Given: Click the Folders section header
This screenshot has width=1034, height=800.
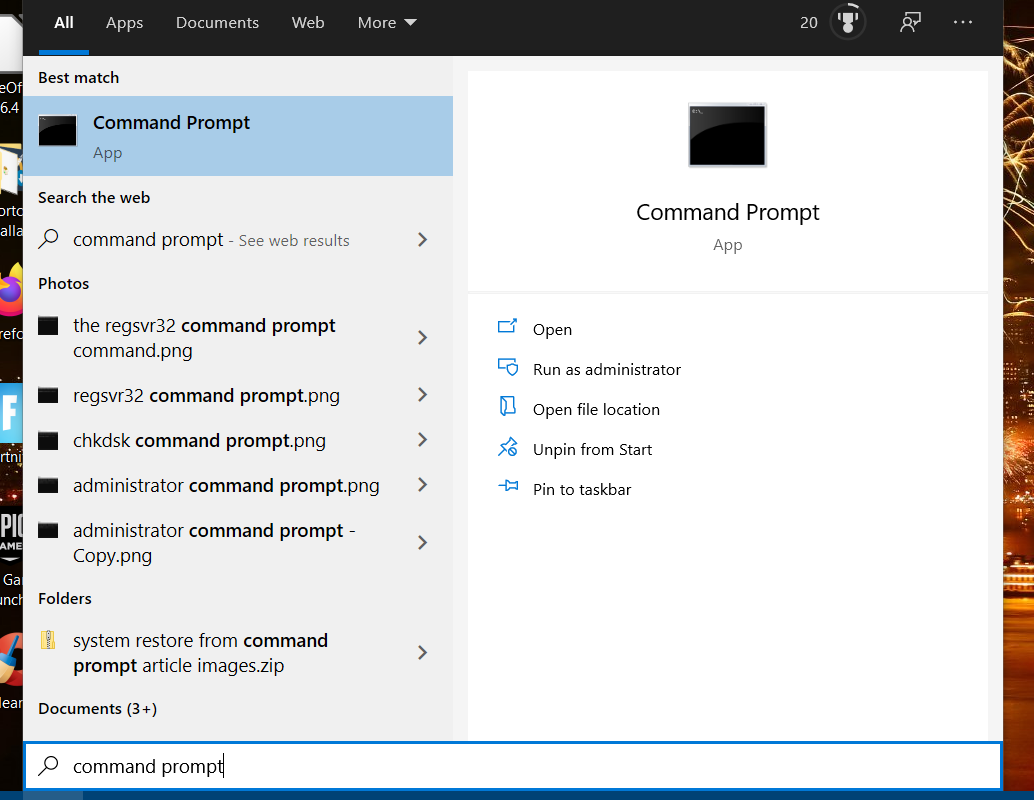Looking at the screenshot, I should pyautogui.click(x=65, y=599).
